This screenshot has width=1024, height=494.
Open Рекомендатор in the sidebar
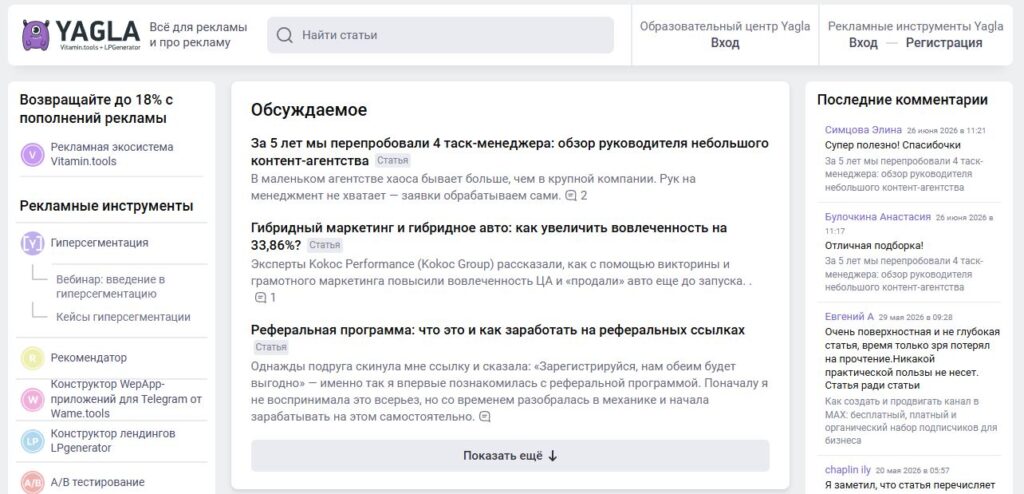click(x=89, y=358)
